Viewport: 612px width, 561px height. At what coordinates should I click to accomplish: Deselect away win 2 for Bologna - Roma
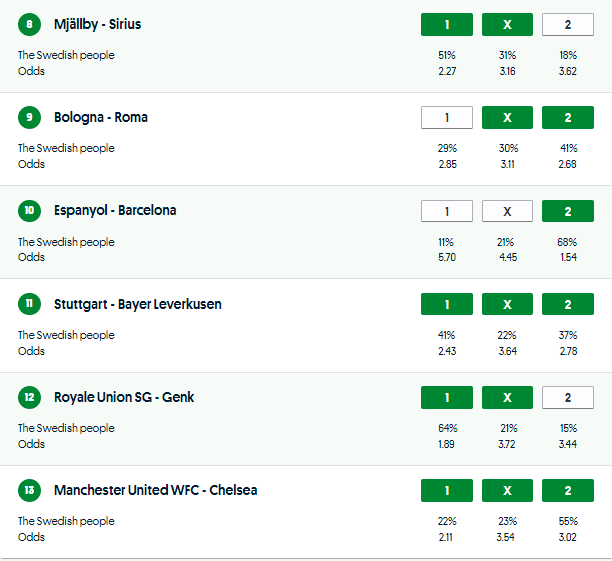(x=567, y=118)
